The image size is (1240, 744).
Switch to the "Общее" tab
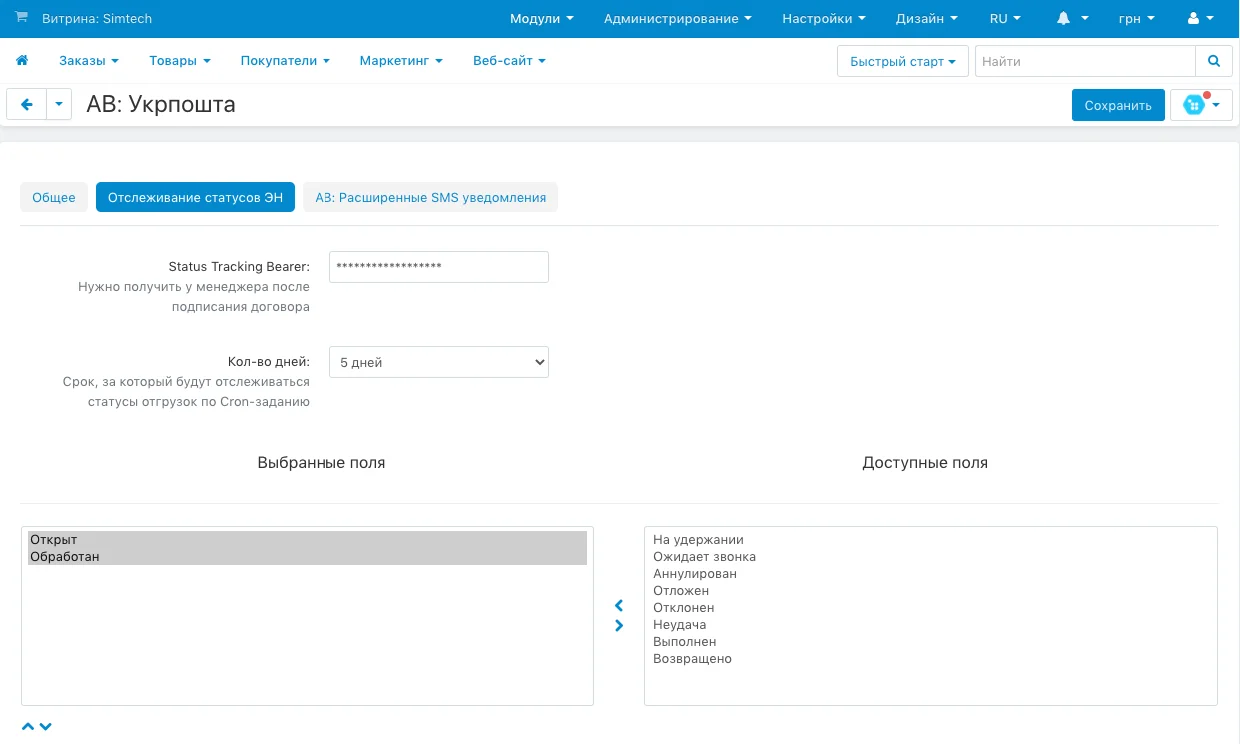coord(54,197)
